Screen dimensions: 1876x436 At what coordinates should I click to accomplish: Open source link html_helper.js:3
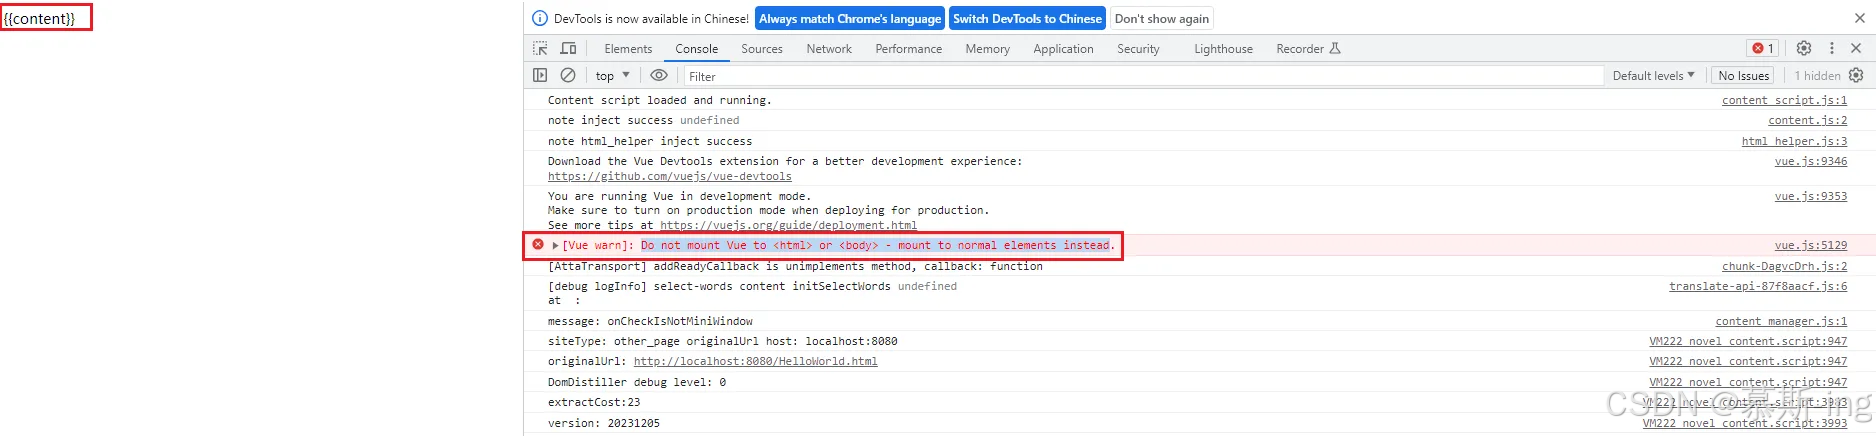tap(1794, 141)
